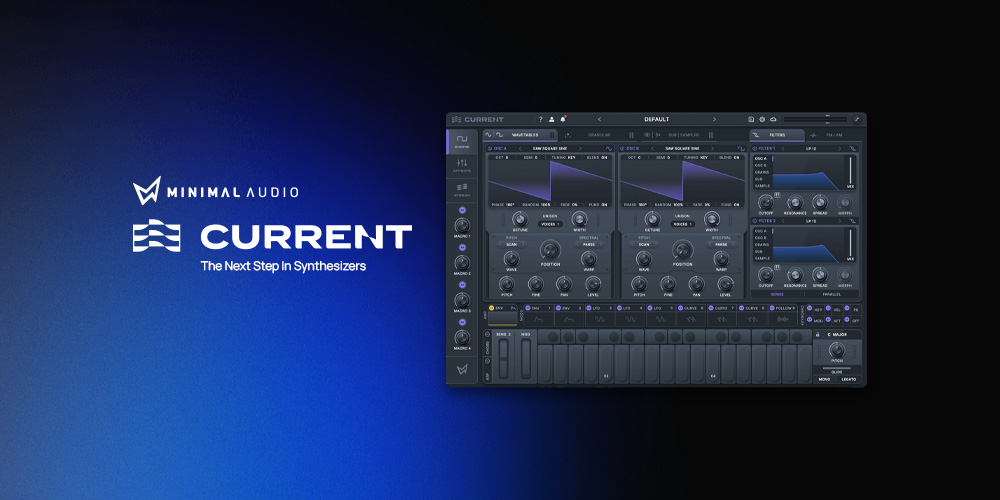Select Parallel filter routing
This screenshot has height=500, width=1000.
click(x=832, y=295)
